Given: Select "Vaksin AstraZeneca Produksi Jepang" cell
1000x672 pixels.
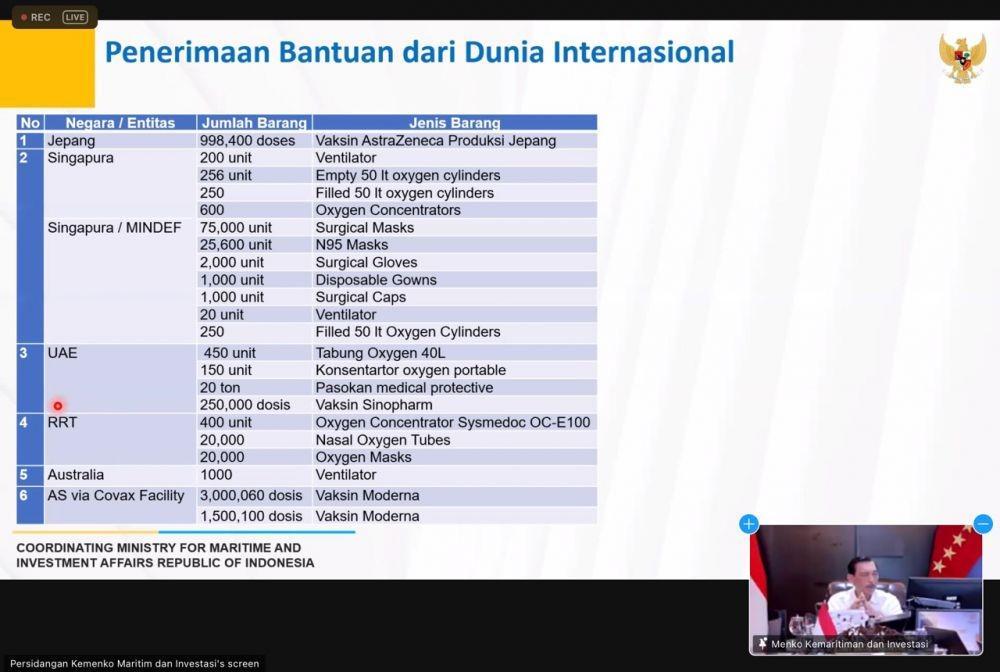Looking at the screenshot, I should point(455,140).
